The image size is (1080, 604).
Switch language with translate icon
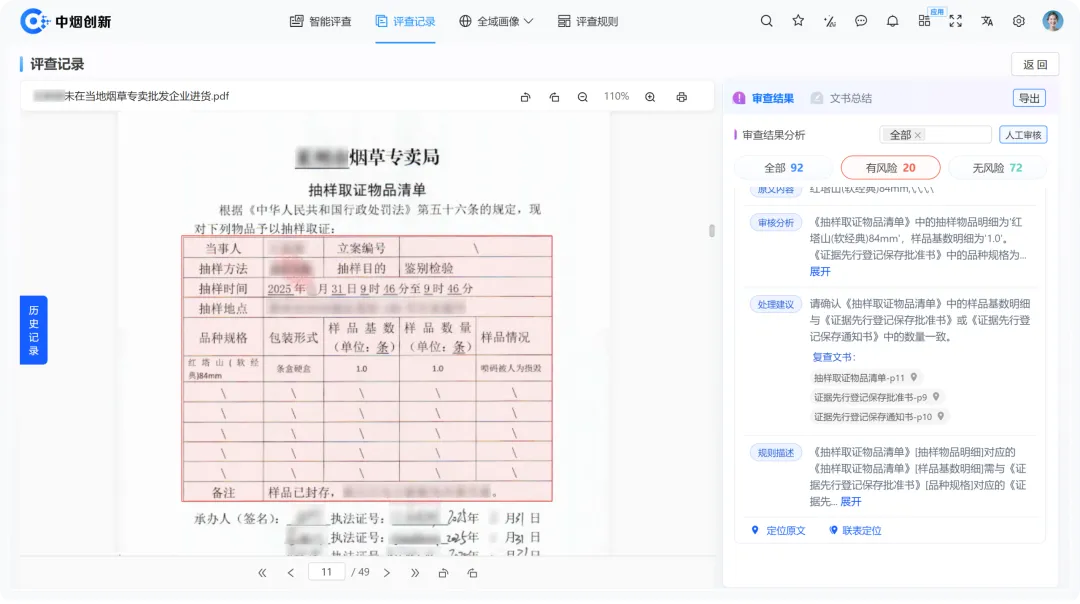pos(987,21)
